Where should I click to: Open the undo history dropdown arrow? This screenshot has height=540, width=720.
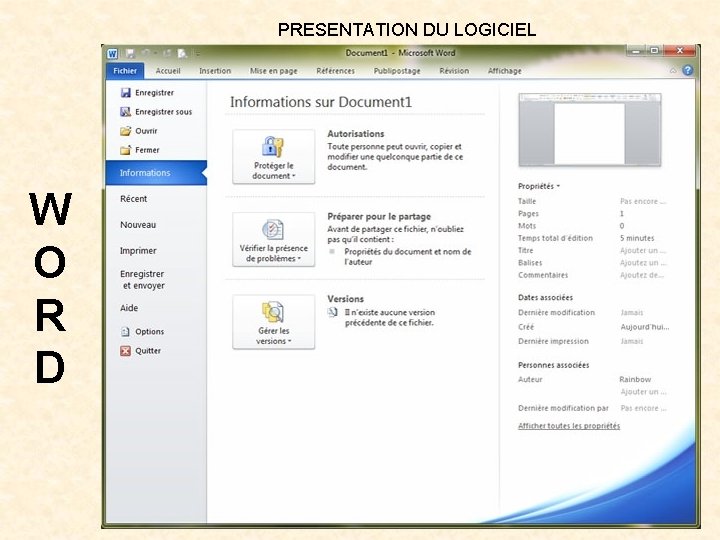[x=155, y=54]
